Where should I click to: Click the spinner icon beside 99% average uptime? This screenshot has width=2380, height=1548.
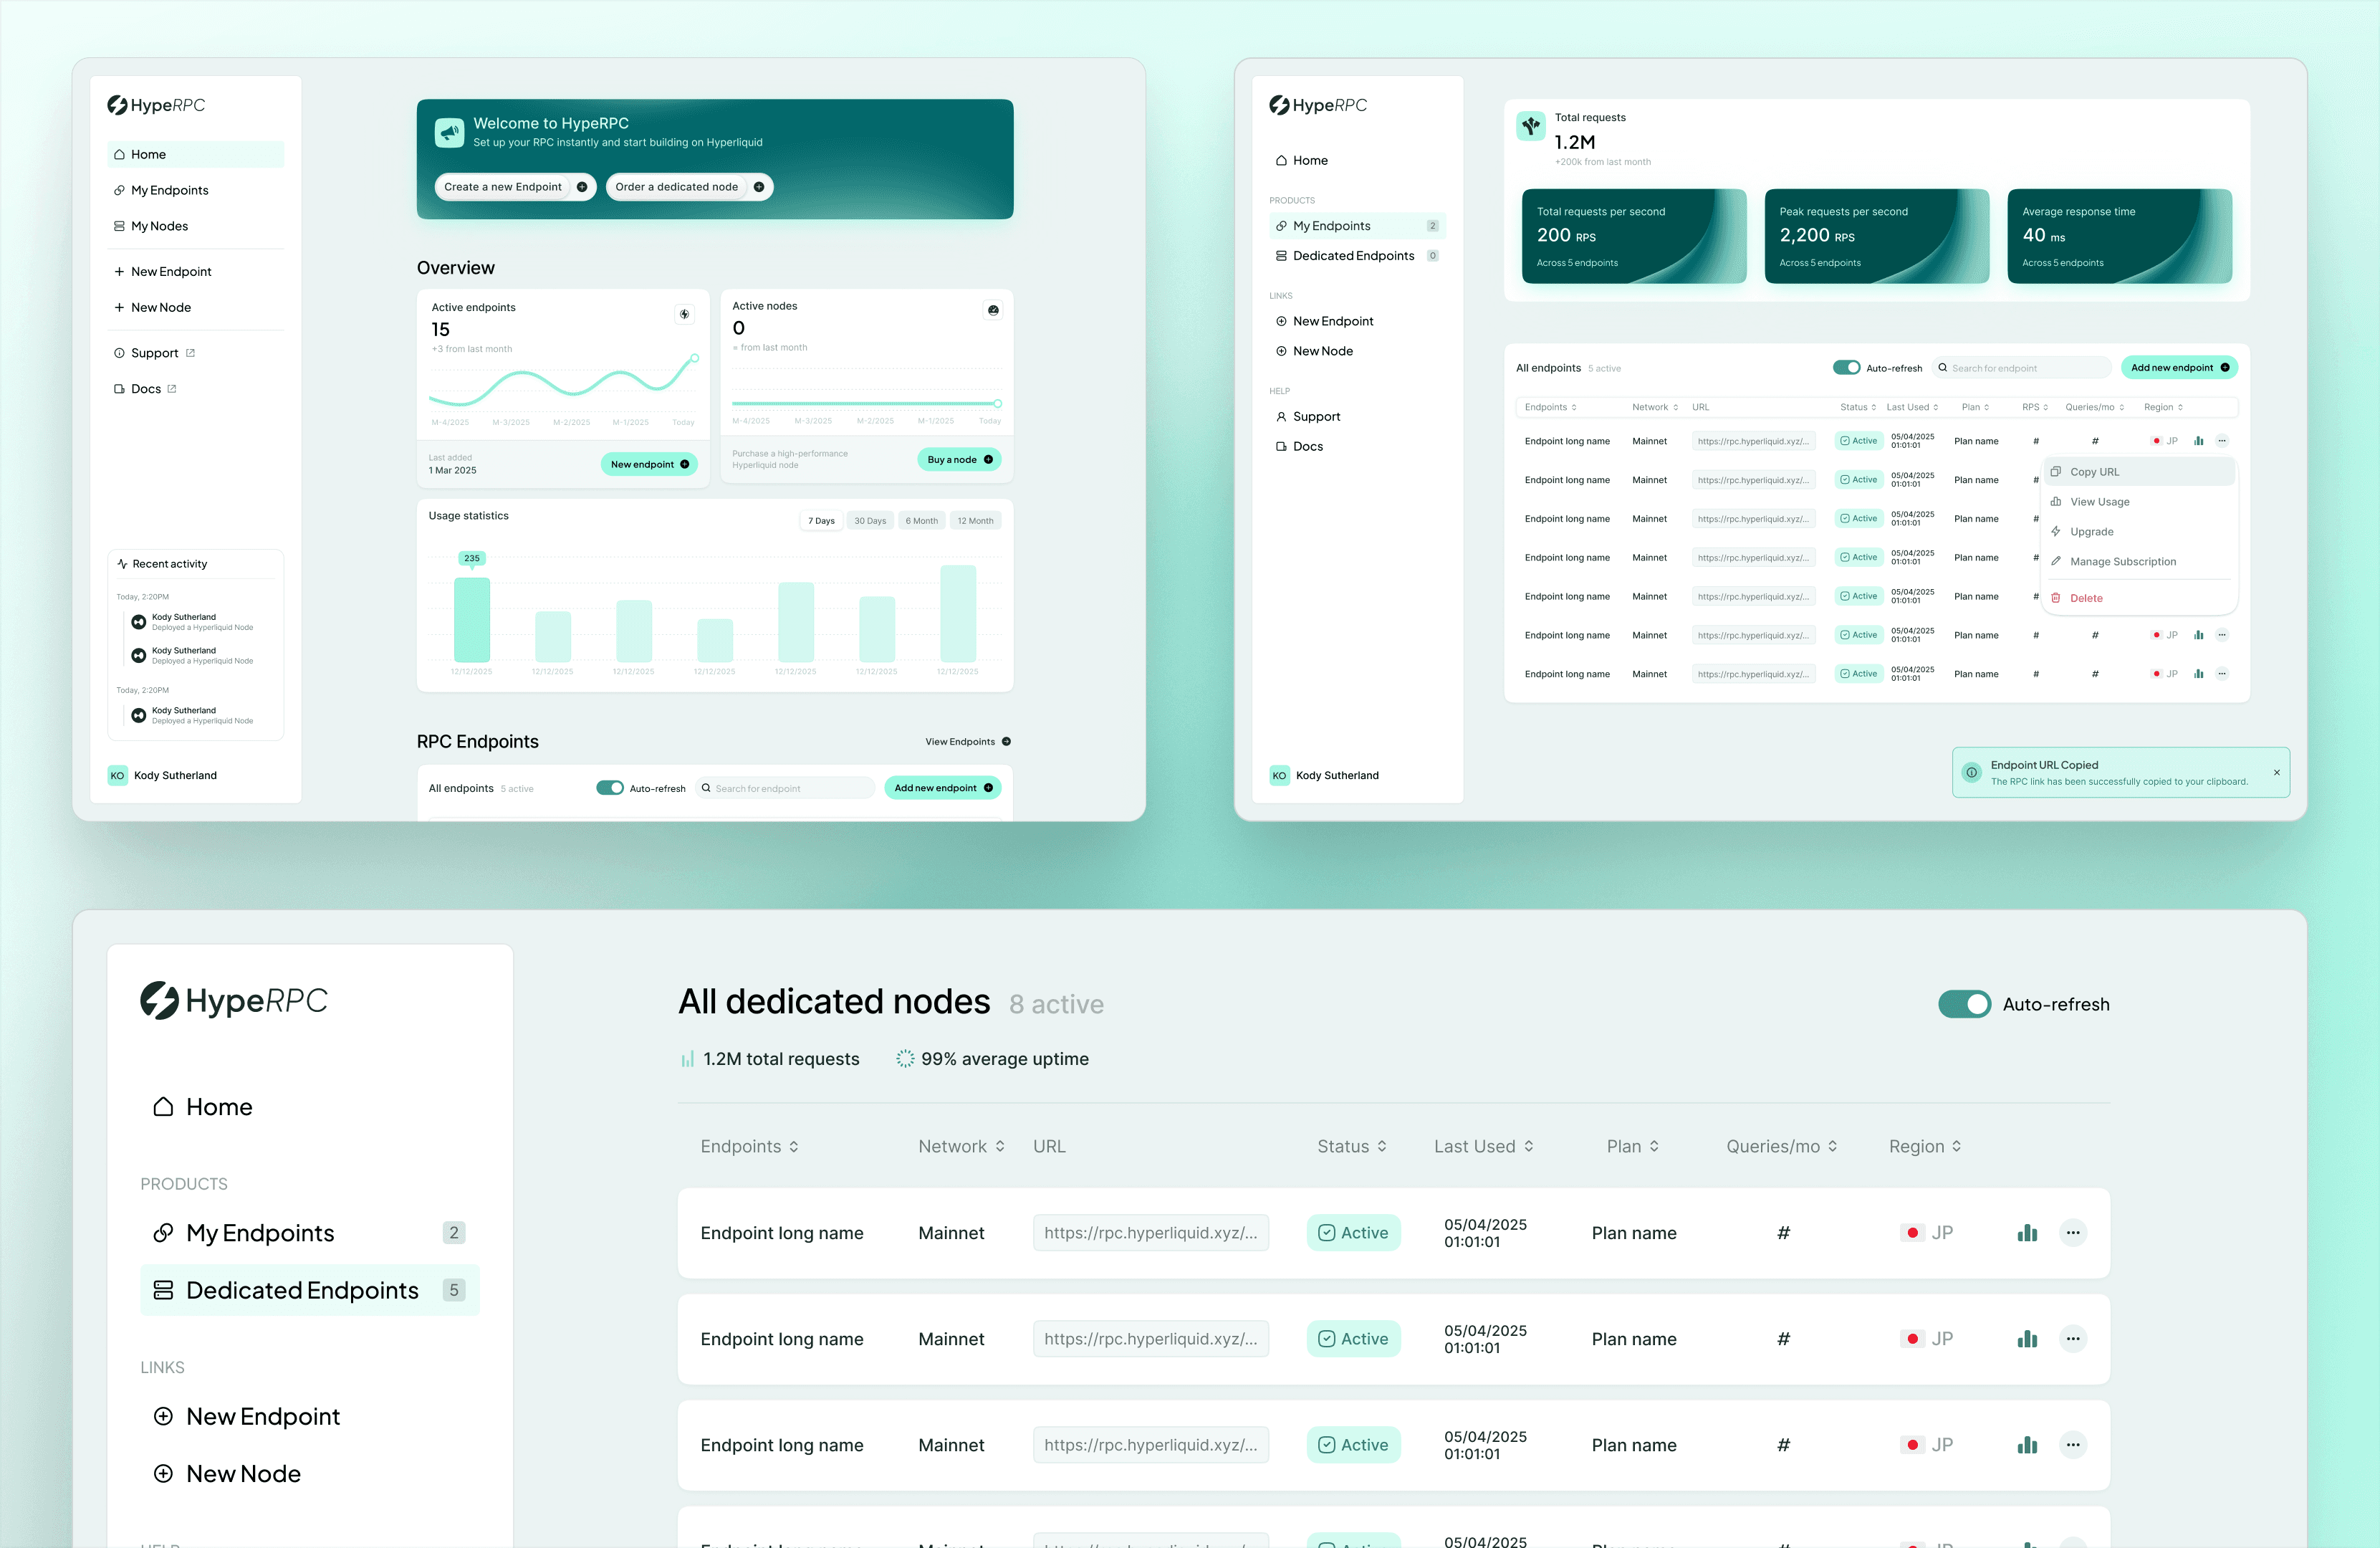905,1059
